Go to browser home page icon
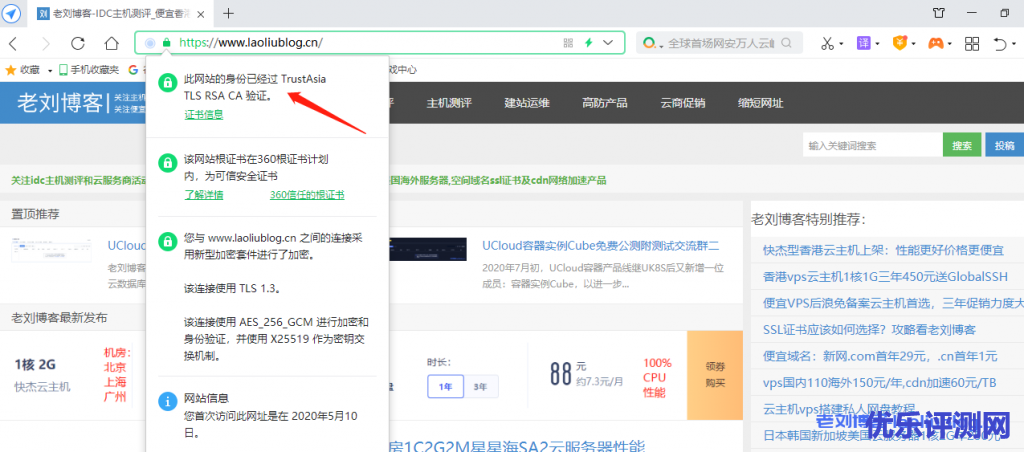1024x452 pixels. point(111,44)
